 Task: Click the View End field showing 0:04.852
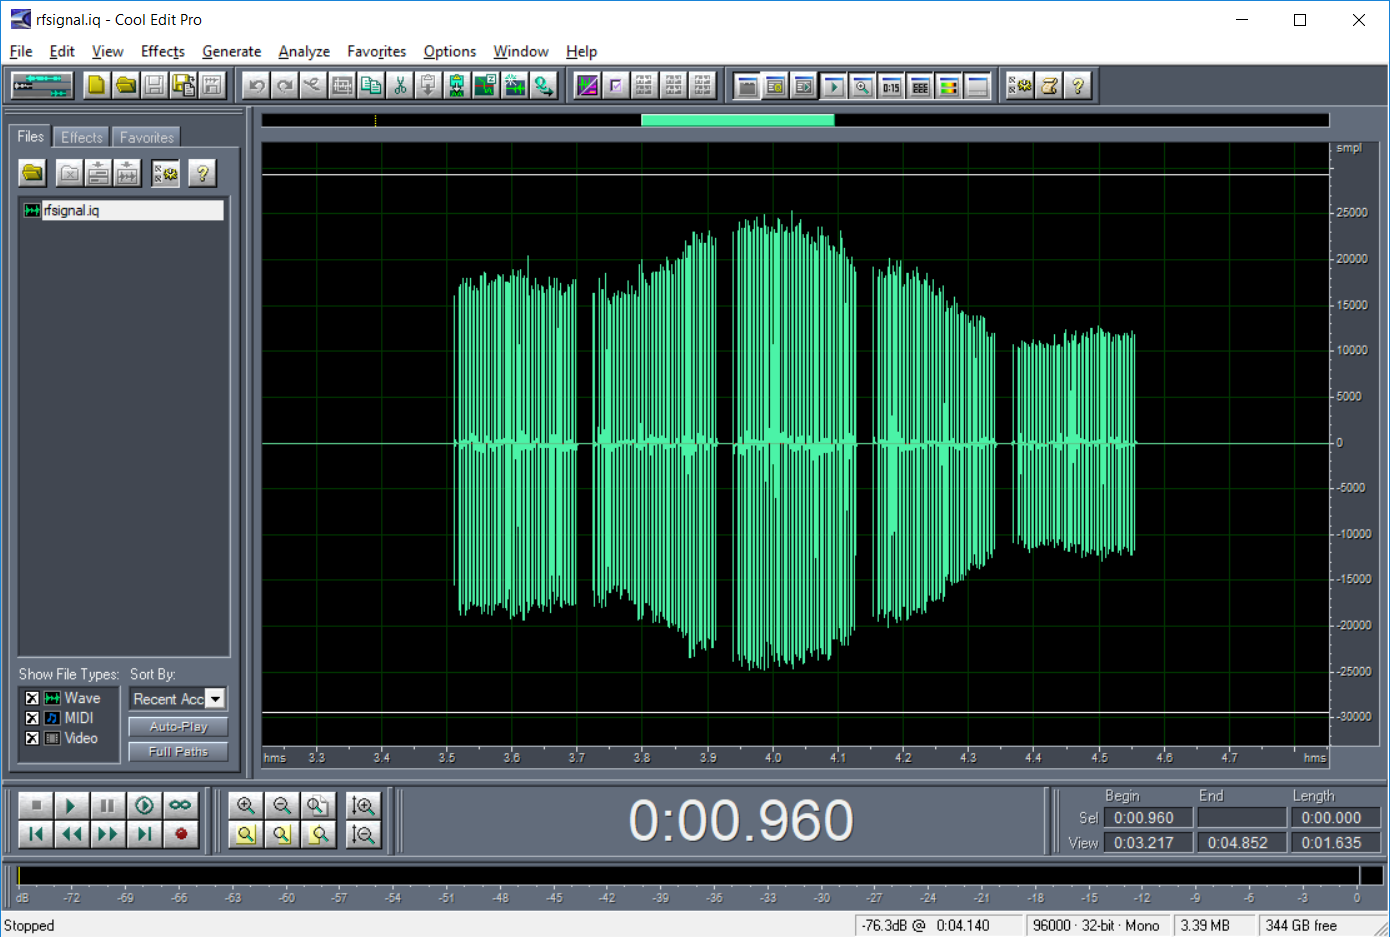[x=1241, y=843]
